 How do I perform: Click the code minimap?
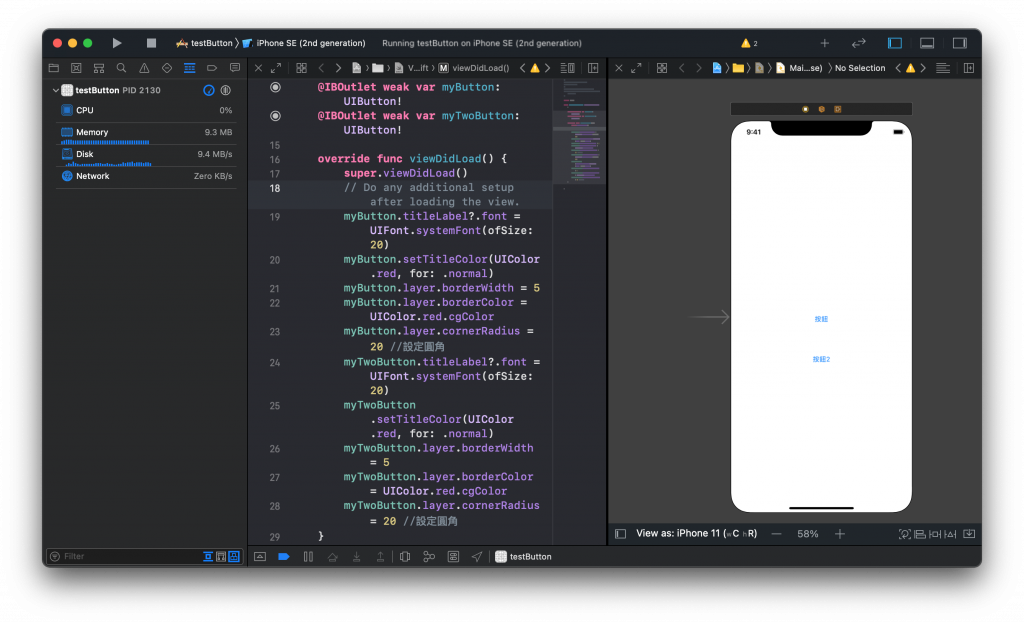pos(579,131)
